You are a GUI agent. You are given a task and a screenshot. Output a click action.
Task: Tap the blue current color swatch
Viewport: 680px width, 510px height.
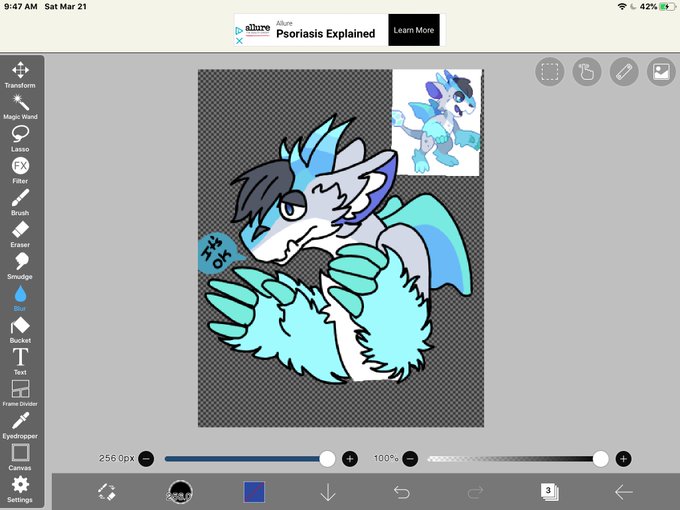click(x=254, y=492)
